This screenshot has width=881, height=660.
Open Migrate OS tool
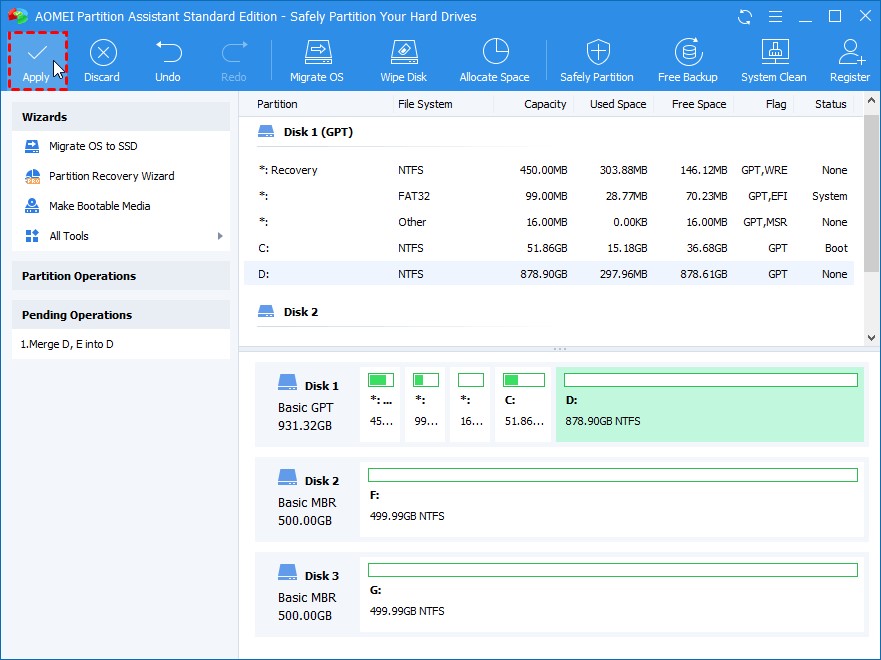pos(317,61)
